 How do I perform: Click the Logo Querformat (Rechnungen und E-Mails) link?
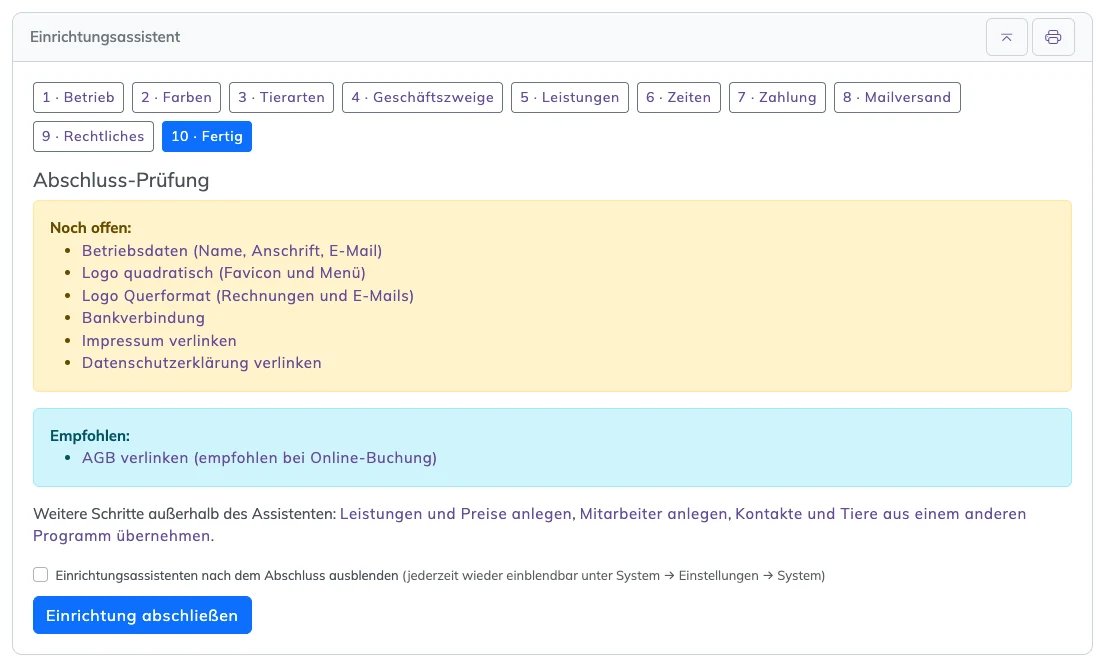click(248, 296)
